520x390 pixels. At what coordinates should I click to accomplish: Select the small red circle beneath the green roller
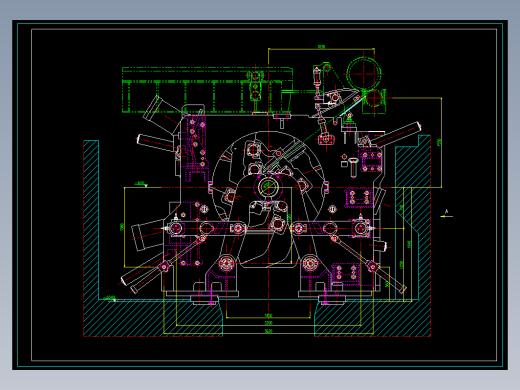[373, 98]
